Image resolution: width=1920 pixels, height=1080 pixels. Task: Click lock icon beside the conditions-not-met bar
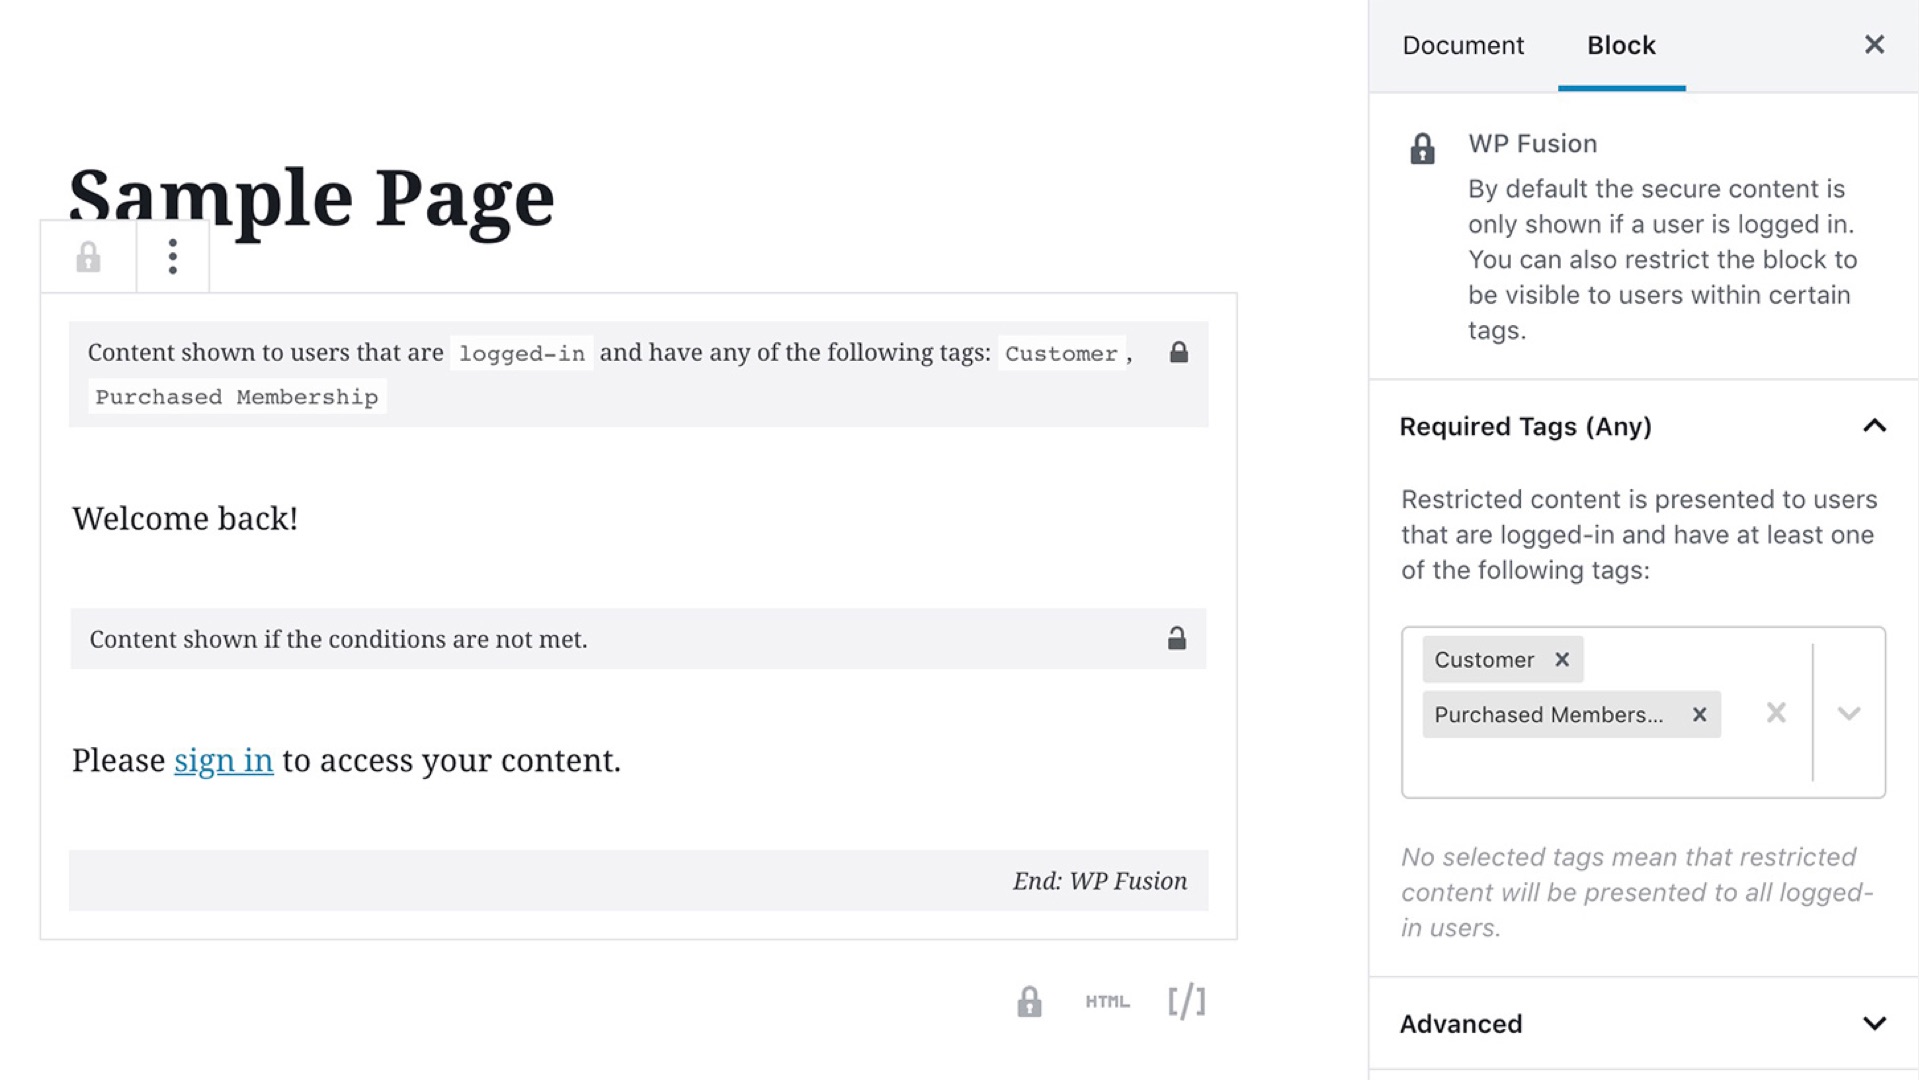[x=1177, y=638]
